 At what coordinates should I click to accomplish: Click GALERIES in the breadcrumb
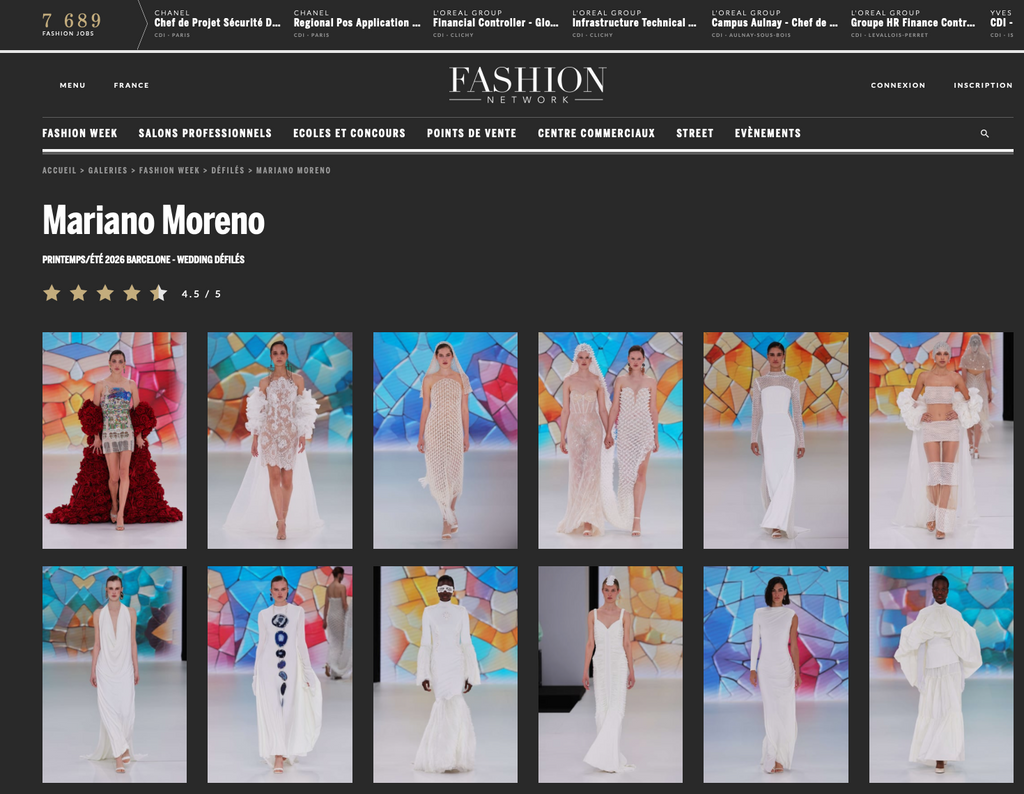(108, 170)
